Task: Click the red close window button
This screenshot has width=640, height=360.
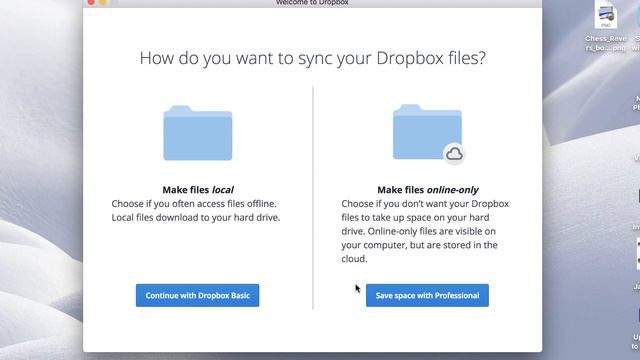Action: [91, 2]
